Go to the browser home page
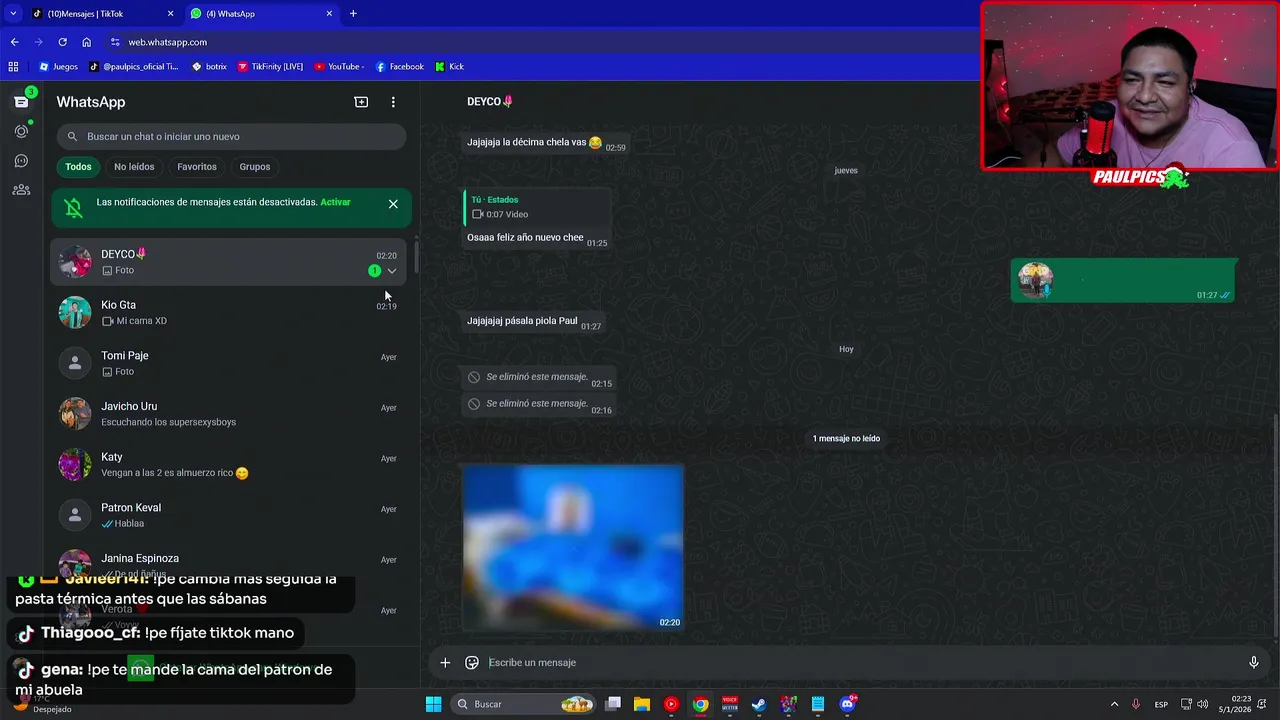 [x=86, y=42]
